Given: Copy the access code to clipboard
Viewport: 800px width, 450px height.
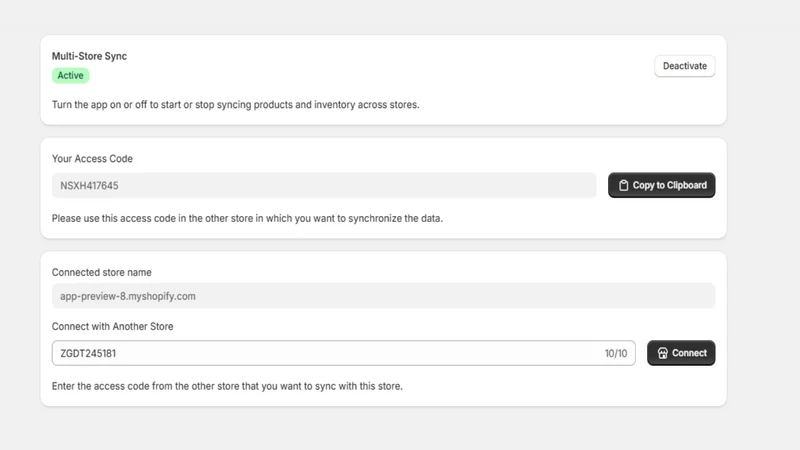Looking at the screenshot, I should (661, 185).
